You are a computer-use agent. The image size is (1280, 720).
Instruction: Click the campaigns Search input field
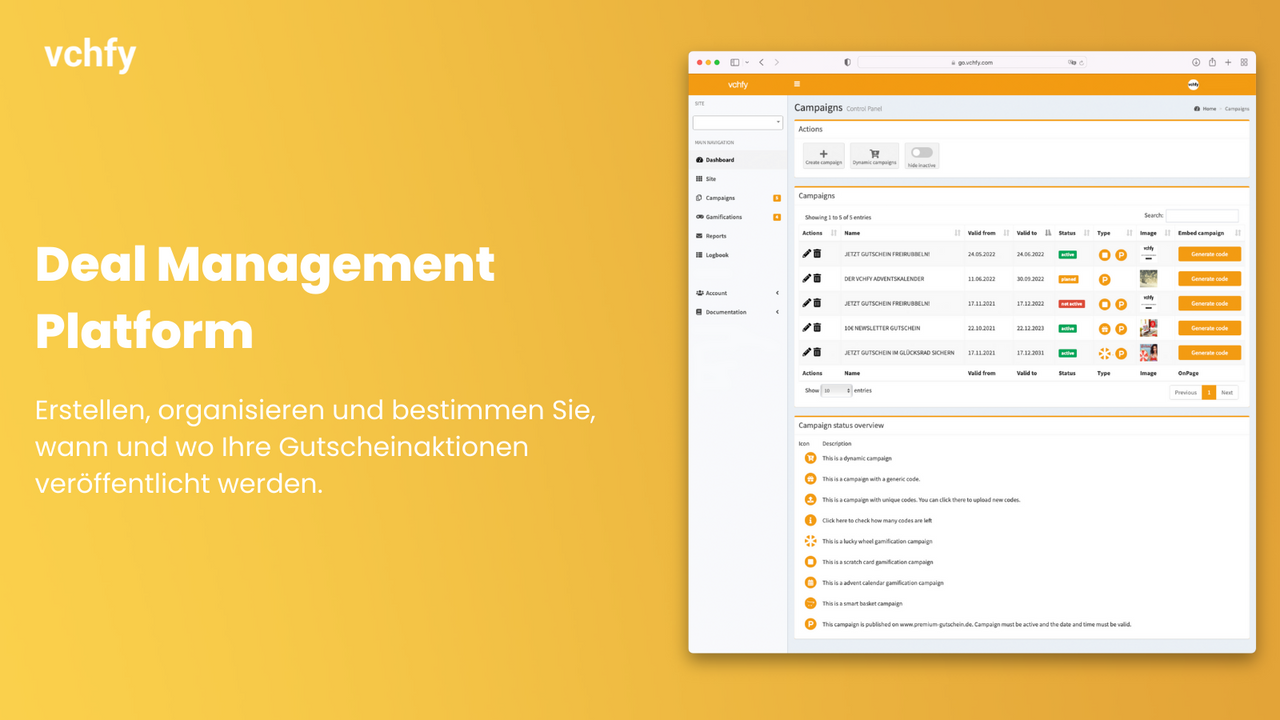point(1202,215)
